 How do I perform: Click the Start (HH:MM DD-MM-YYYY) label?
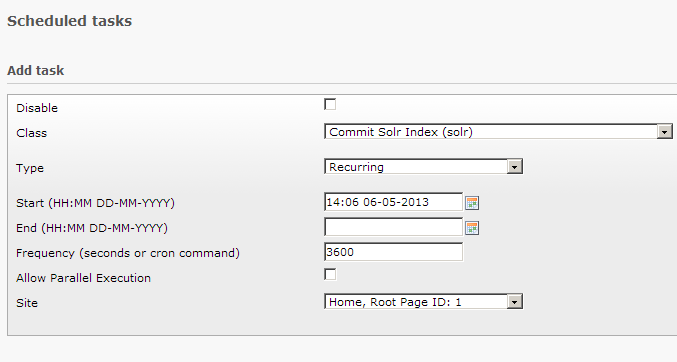pos(95,203)
